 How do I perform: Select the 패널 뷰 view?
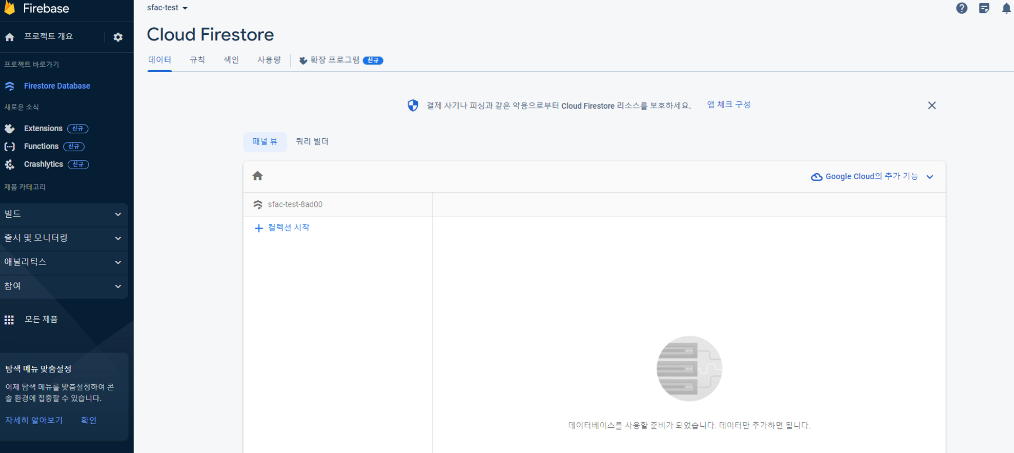coord(265,142)
